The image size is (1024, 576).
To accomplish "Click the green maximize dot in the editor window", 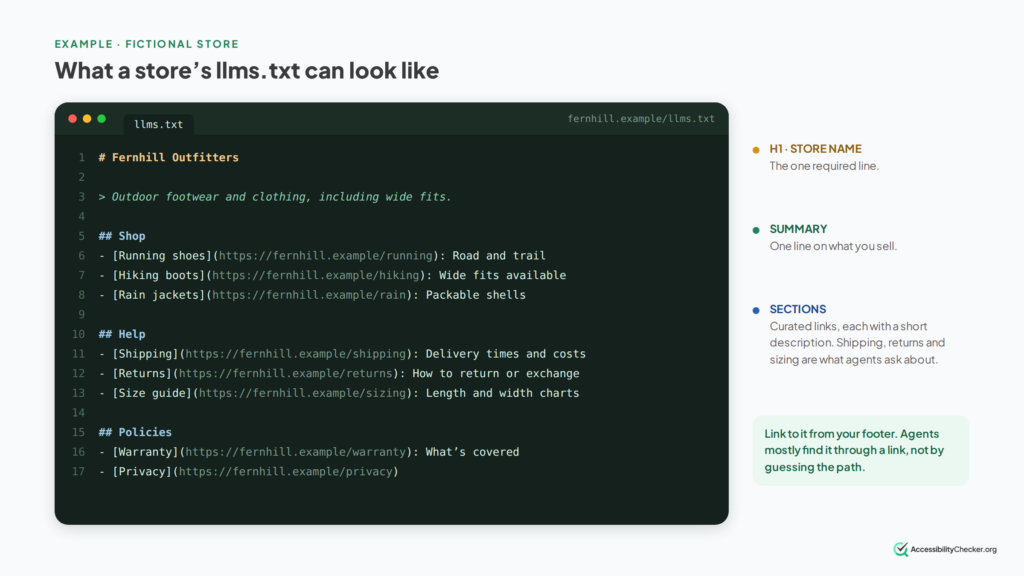I will click(x=101, y=119).
